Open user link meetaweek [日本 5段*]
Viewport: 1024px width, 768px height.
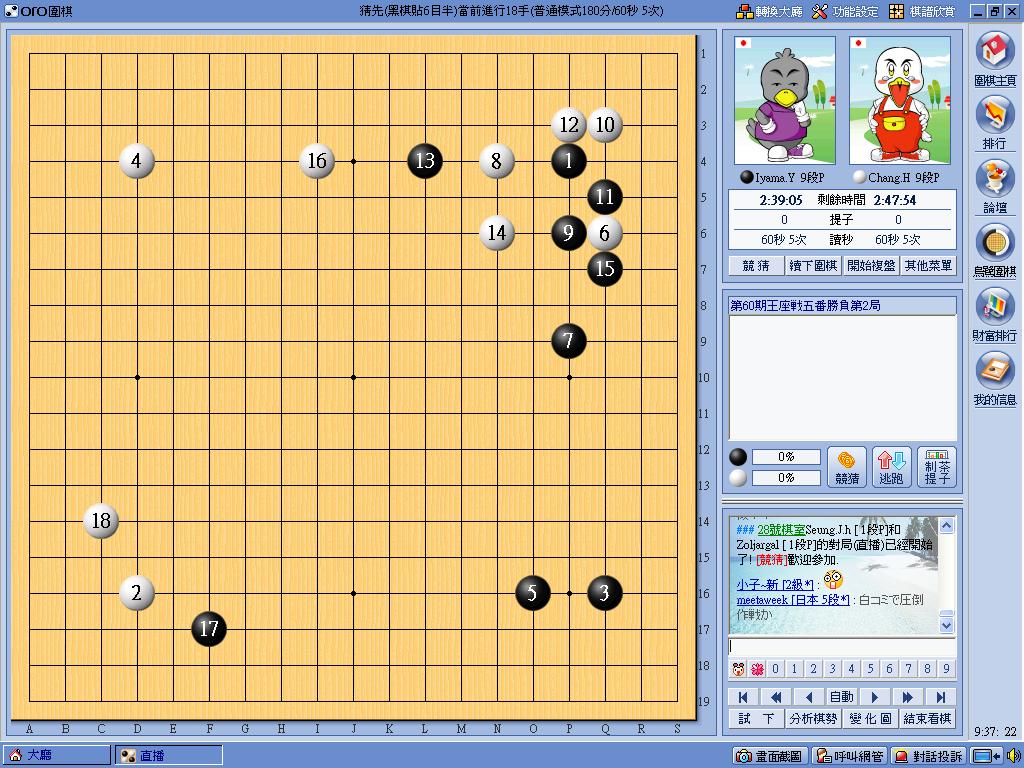tap(793, 600)
